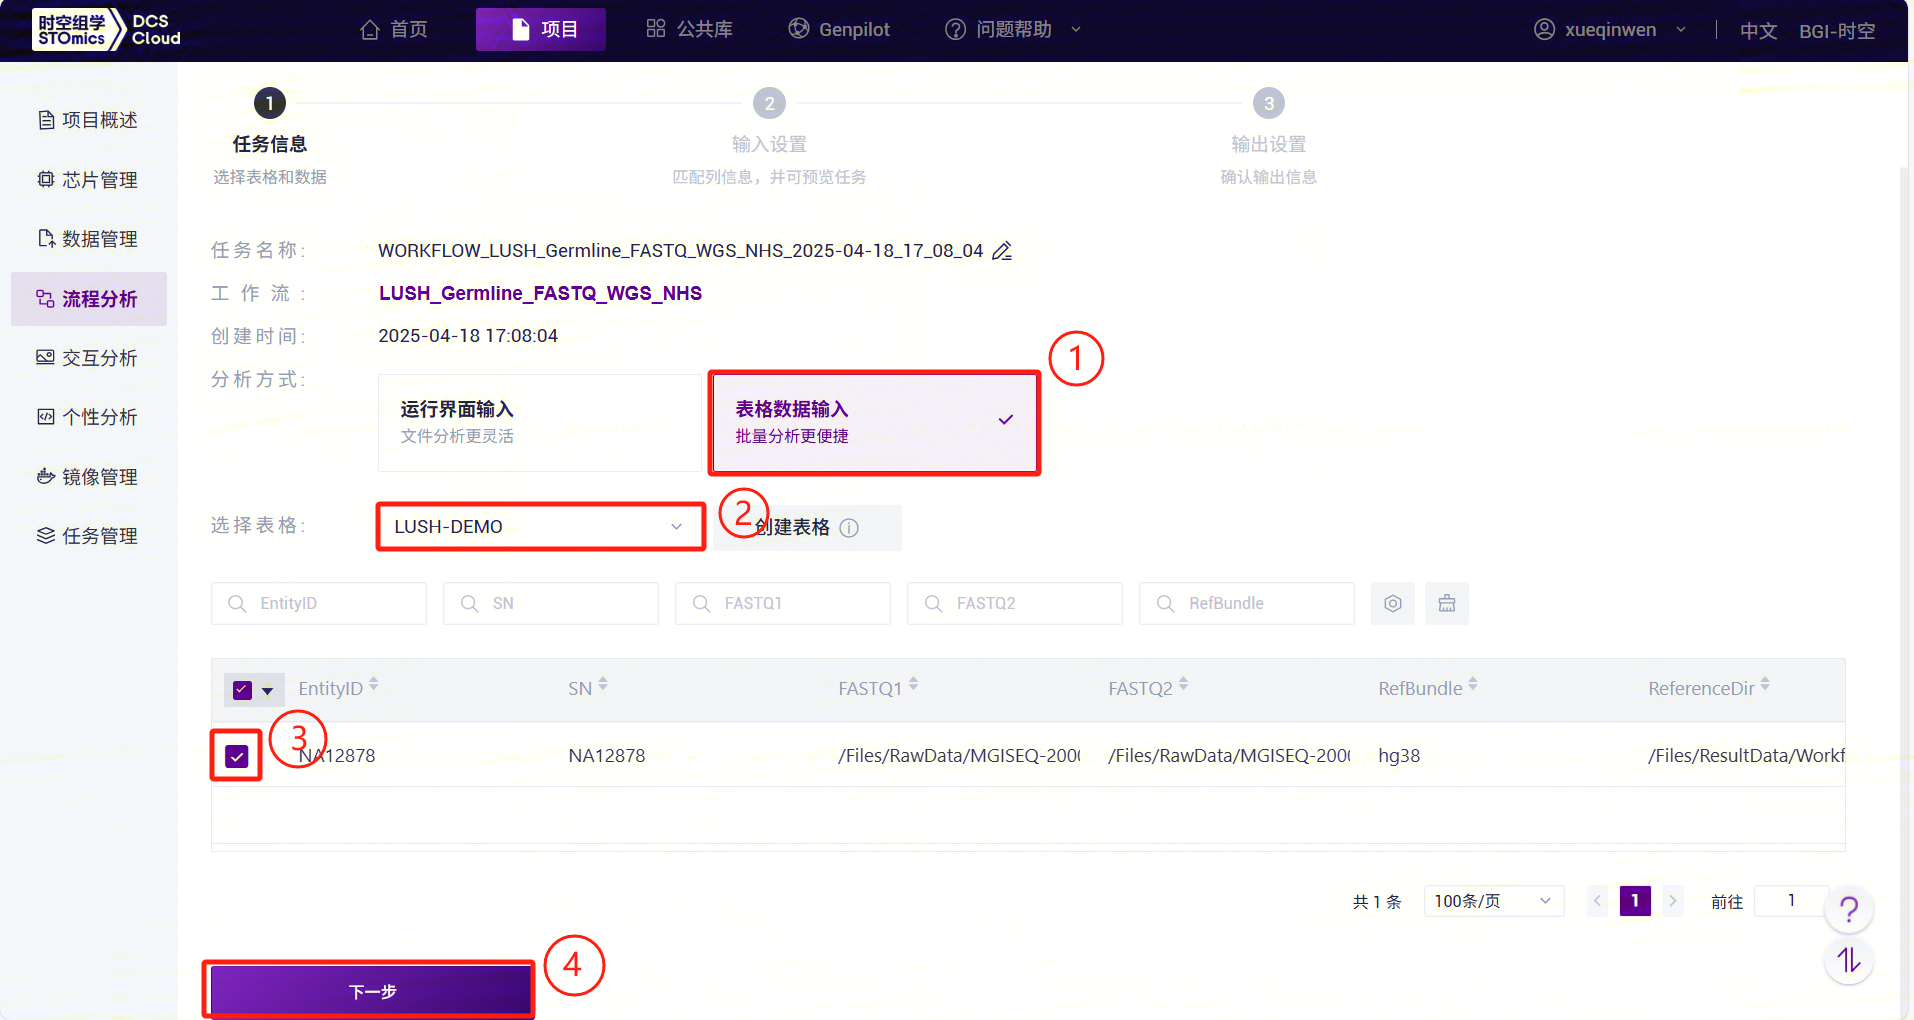Switch language via 中文
Image resolution: width=1914 pixels, height=1020 pixels.
coord(1758,31)
